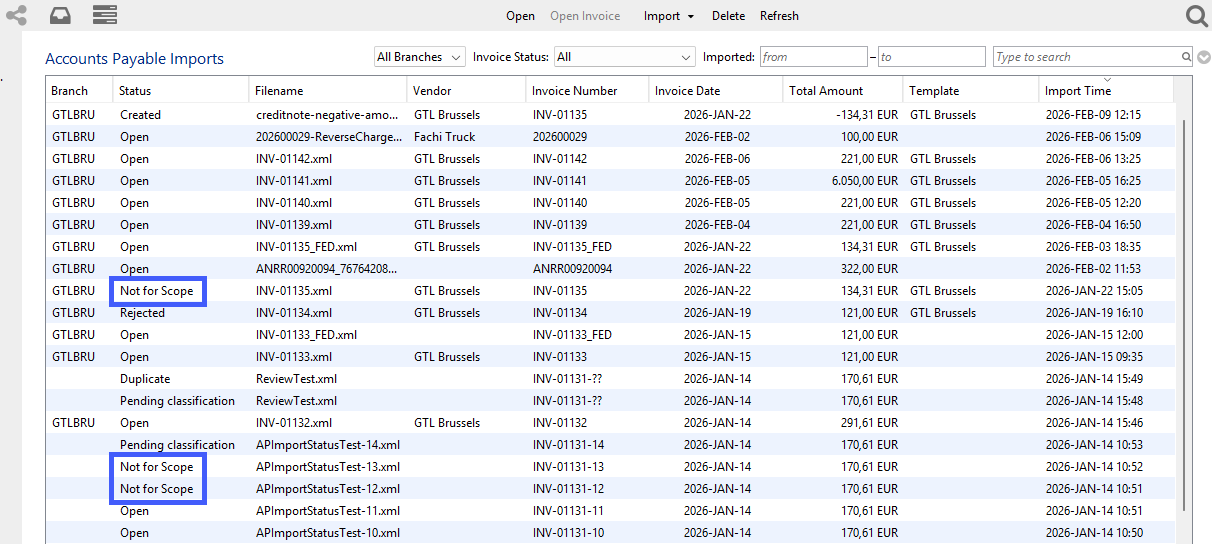
Task: Click the 'Type to search' field
Action: (x=1086, y=57)
